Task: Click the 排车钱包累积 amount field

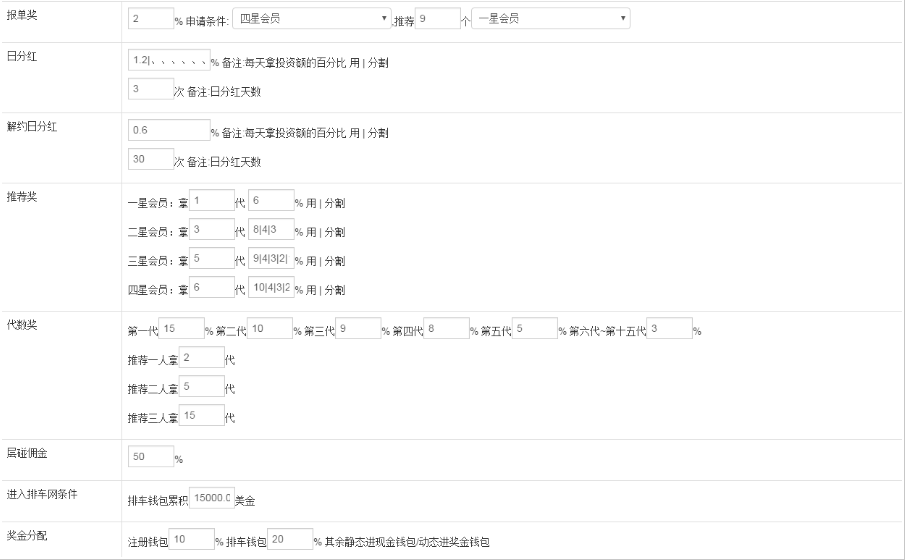Action: coord(212,498)
